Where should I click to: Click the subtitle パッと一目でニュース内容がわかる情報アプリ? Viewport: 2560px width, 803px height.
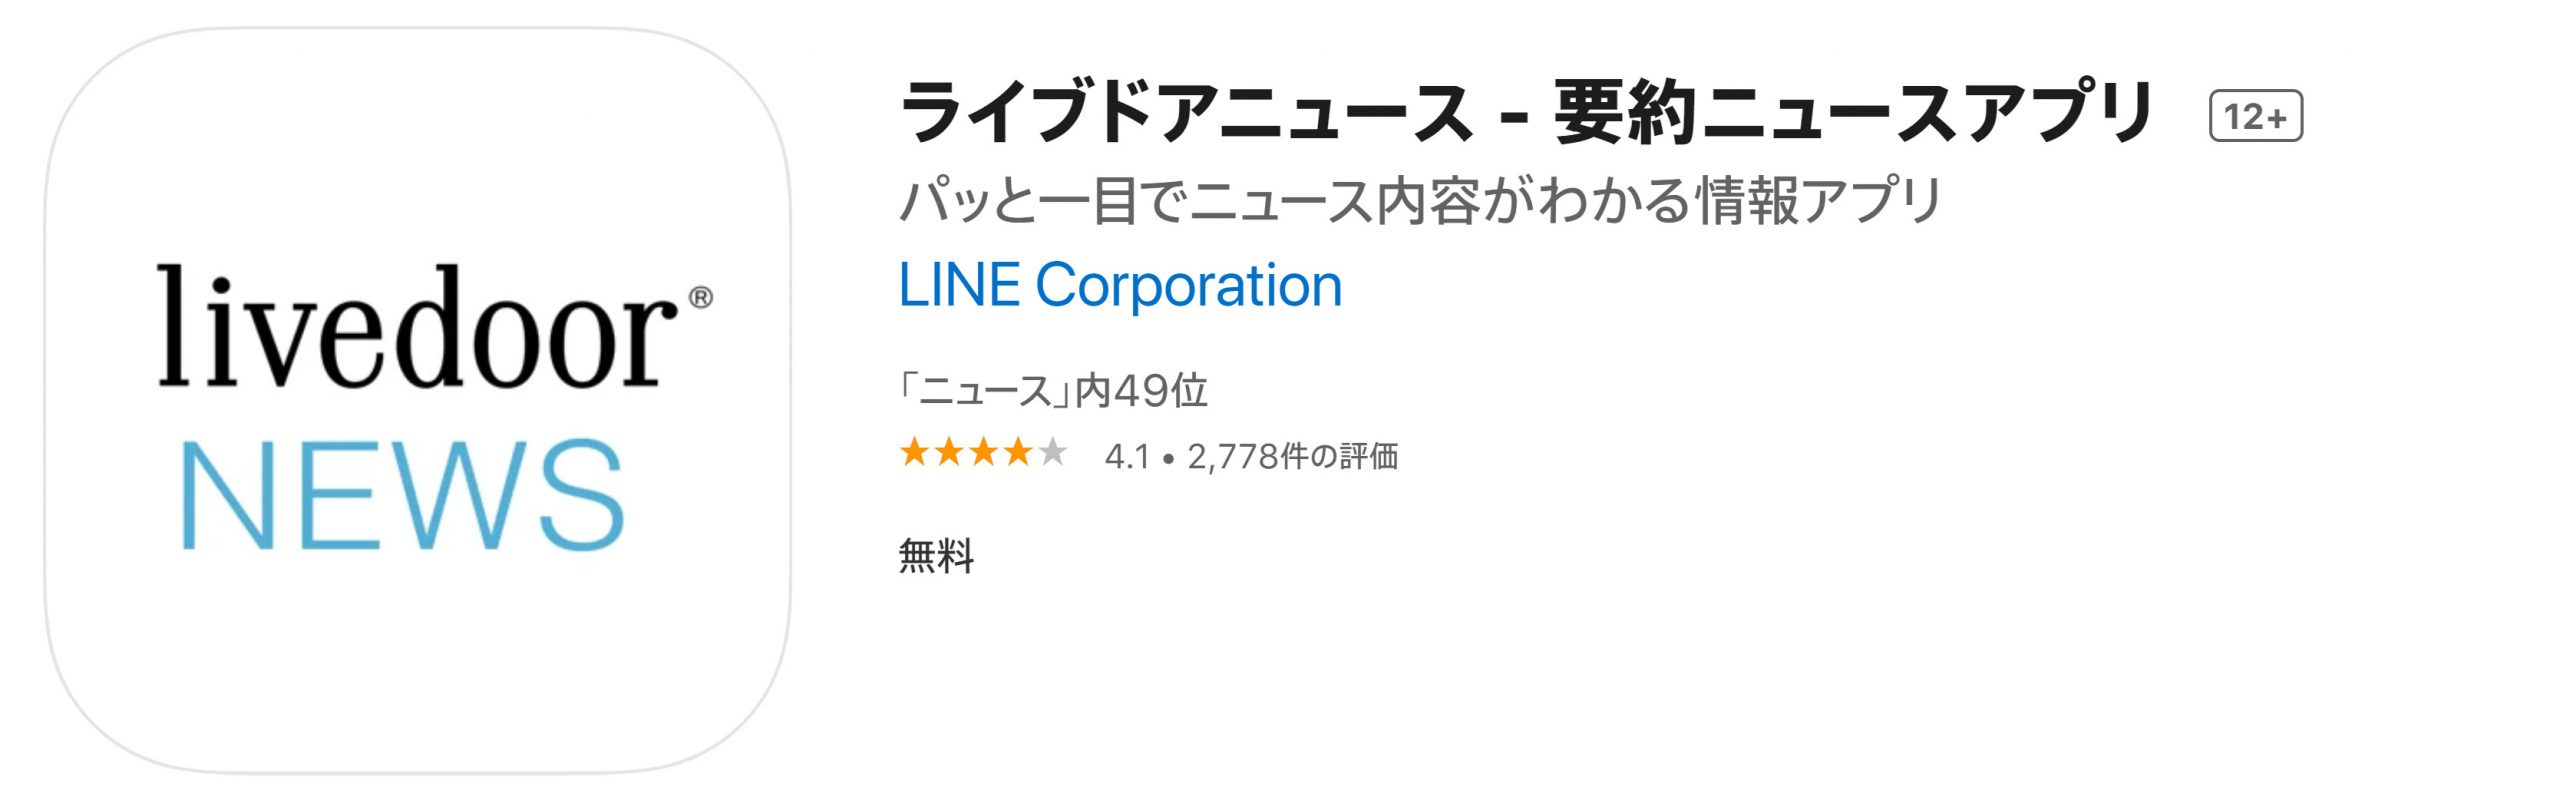[1420, 201]
